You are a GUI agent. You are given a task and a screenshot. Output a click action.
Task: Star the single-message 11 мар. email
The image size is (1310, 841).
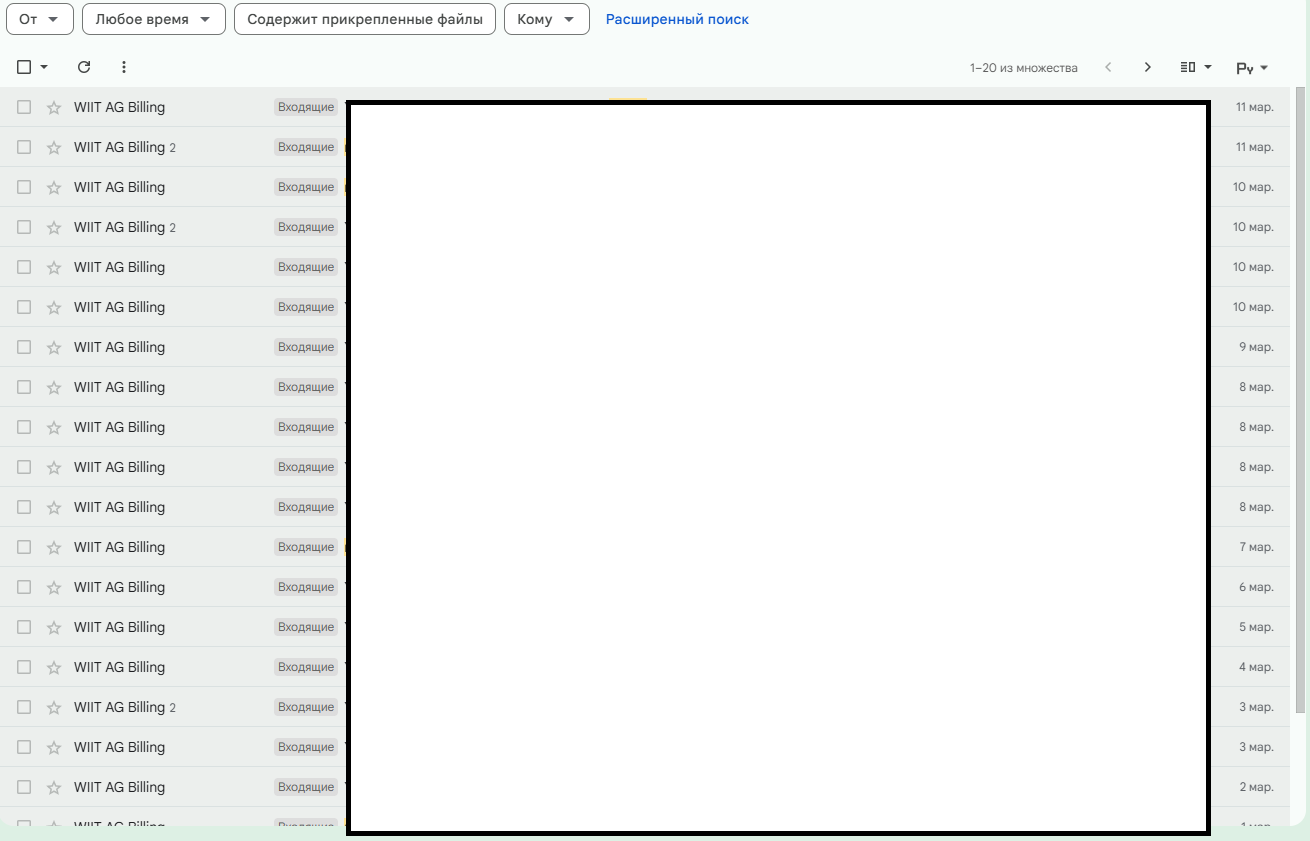click(x=54, y=107)
